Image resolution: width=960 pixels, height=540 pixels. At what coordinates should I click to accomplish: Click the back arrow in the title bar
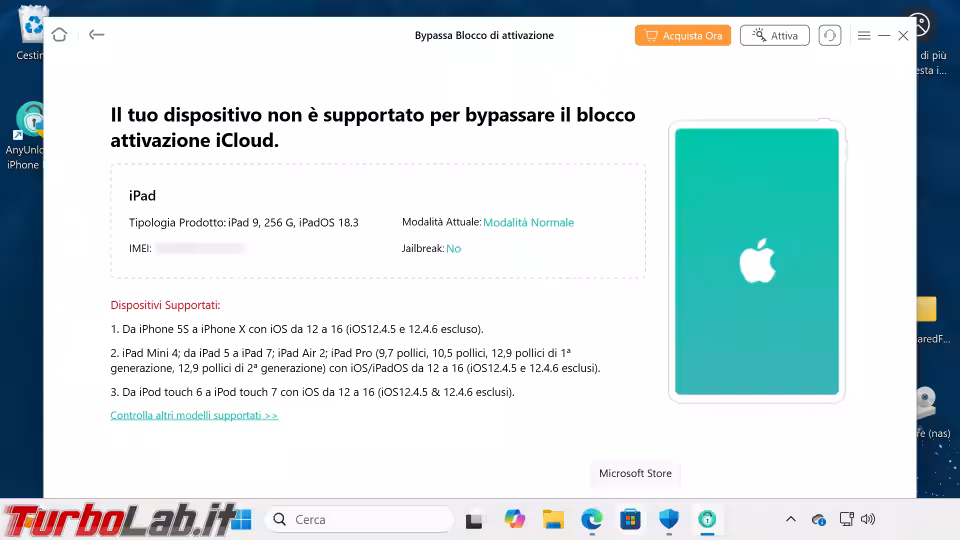tap(96, 35)
